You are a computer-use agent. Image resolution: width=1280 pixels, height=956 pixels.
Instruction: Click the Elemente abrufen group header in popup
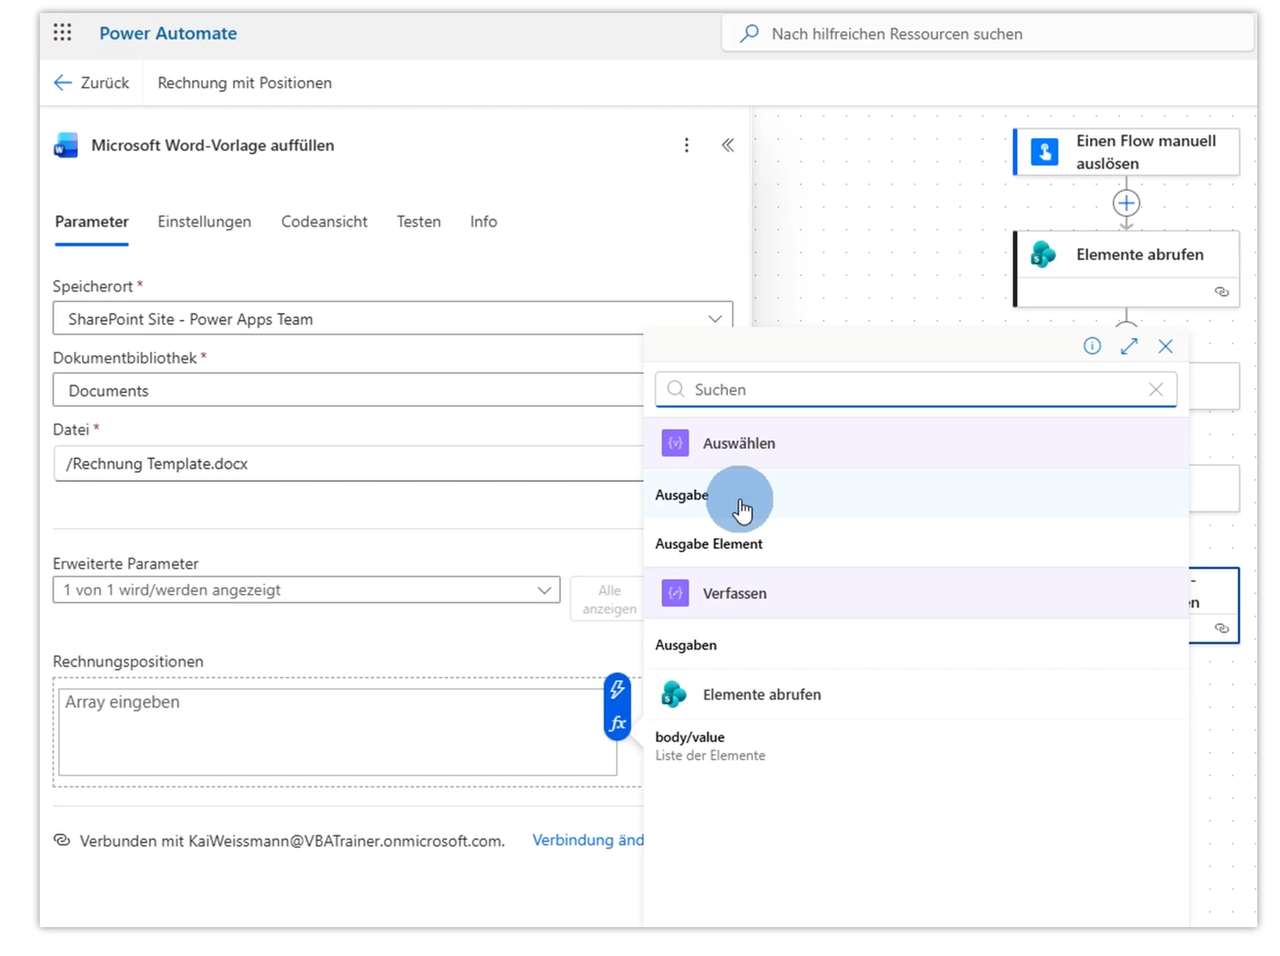(916, 694)
